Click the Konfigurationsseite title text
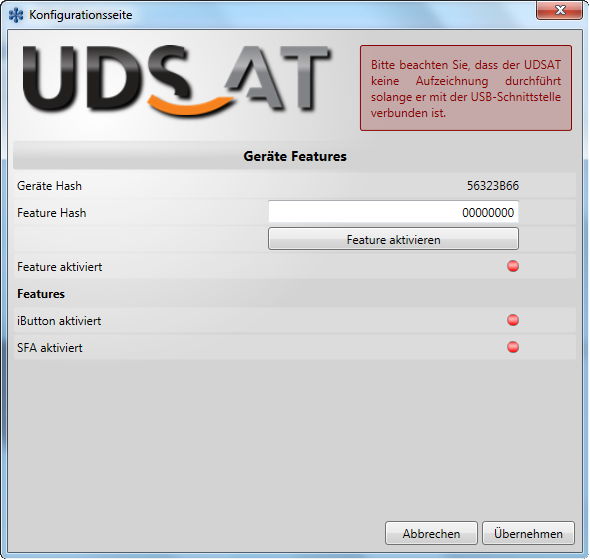Screen dimensions: 590x560 [81, 15]
